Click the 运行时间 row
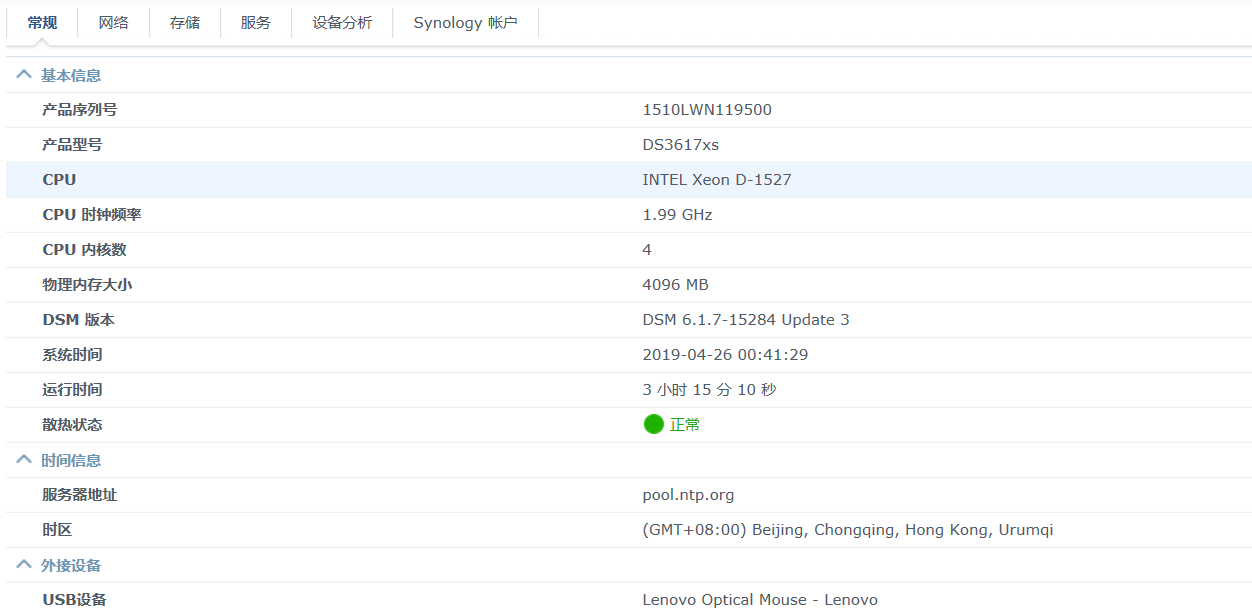Screen dimensions: 1252x614 tap(400, 389)
